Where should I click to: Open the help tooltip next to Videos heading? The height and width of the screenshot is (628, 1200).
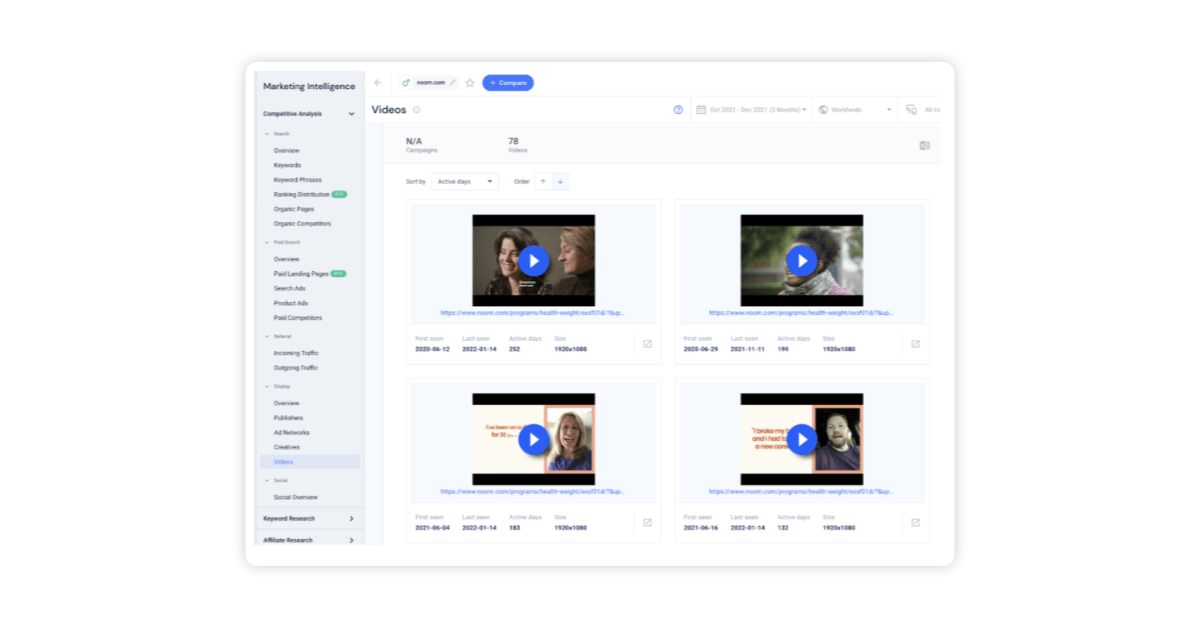click(679, 110)
